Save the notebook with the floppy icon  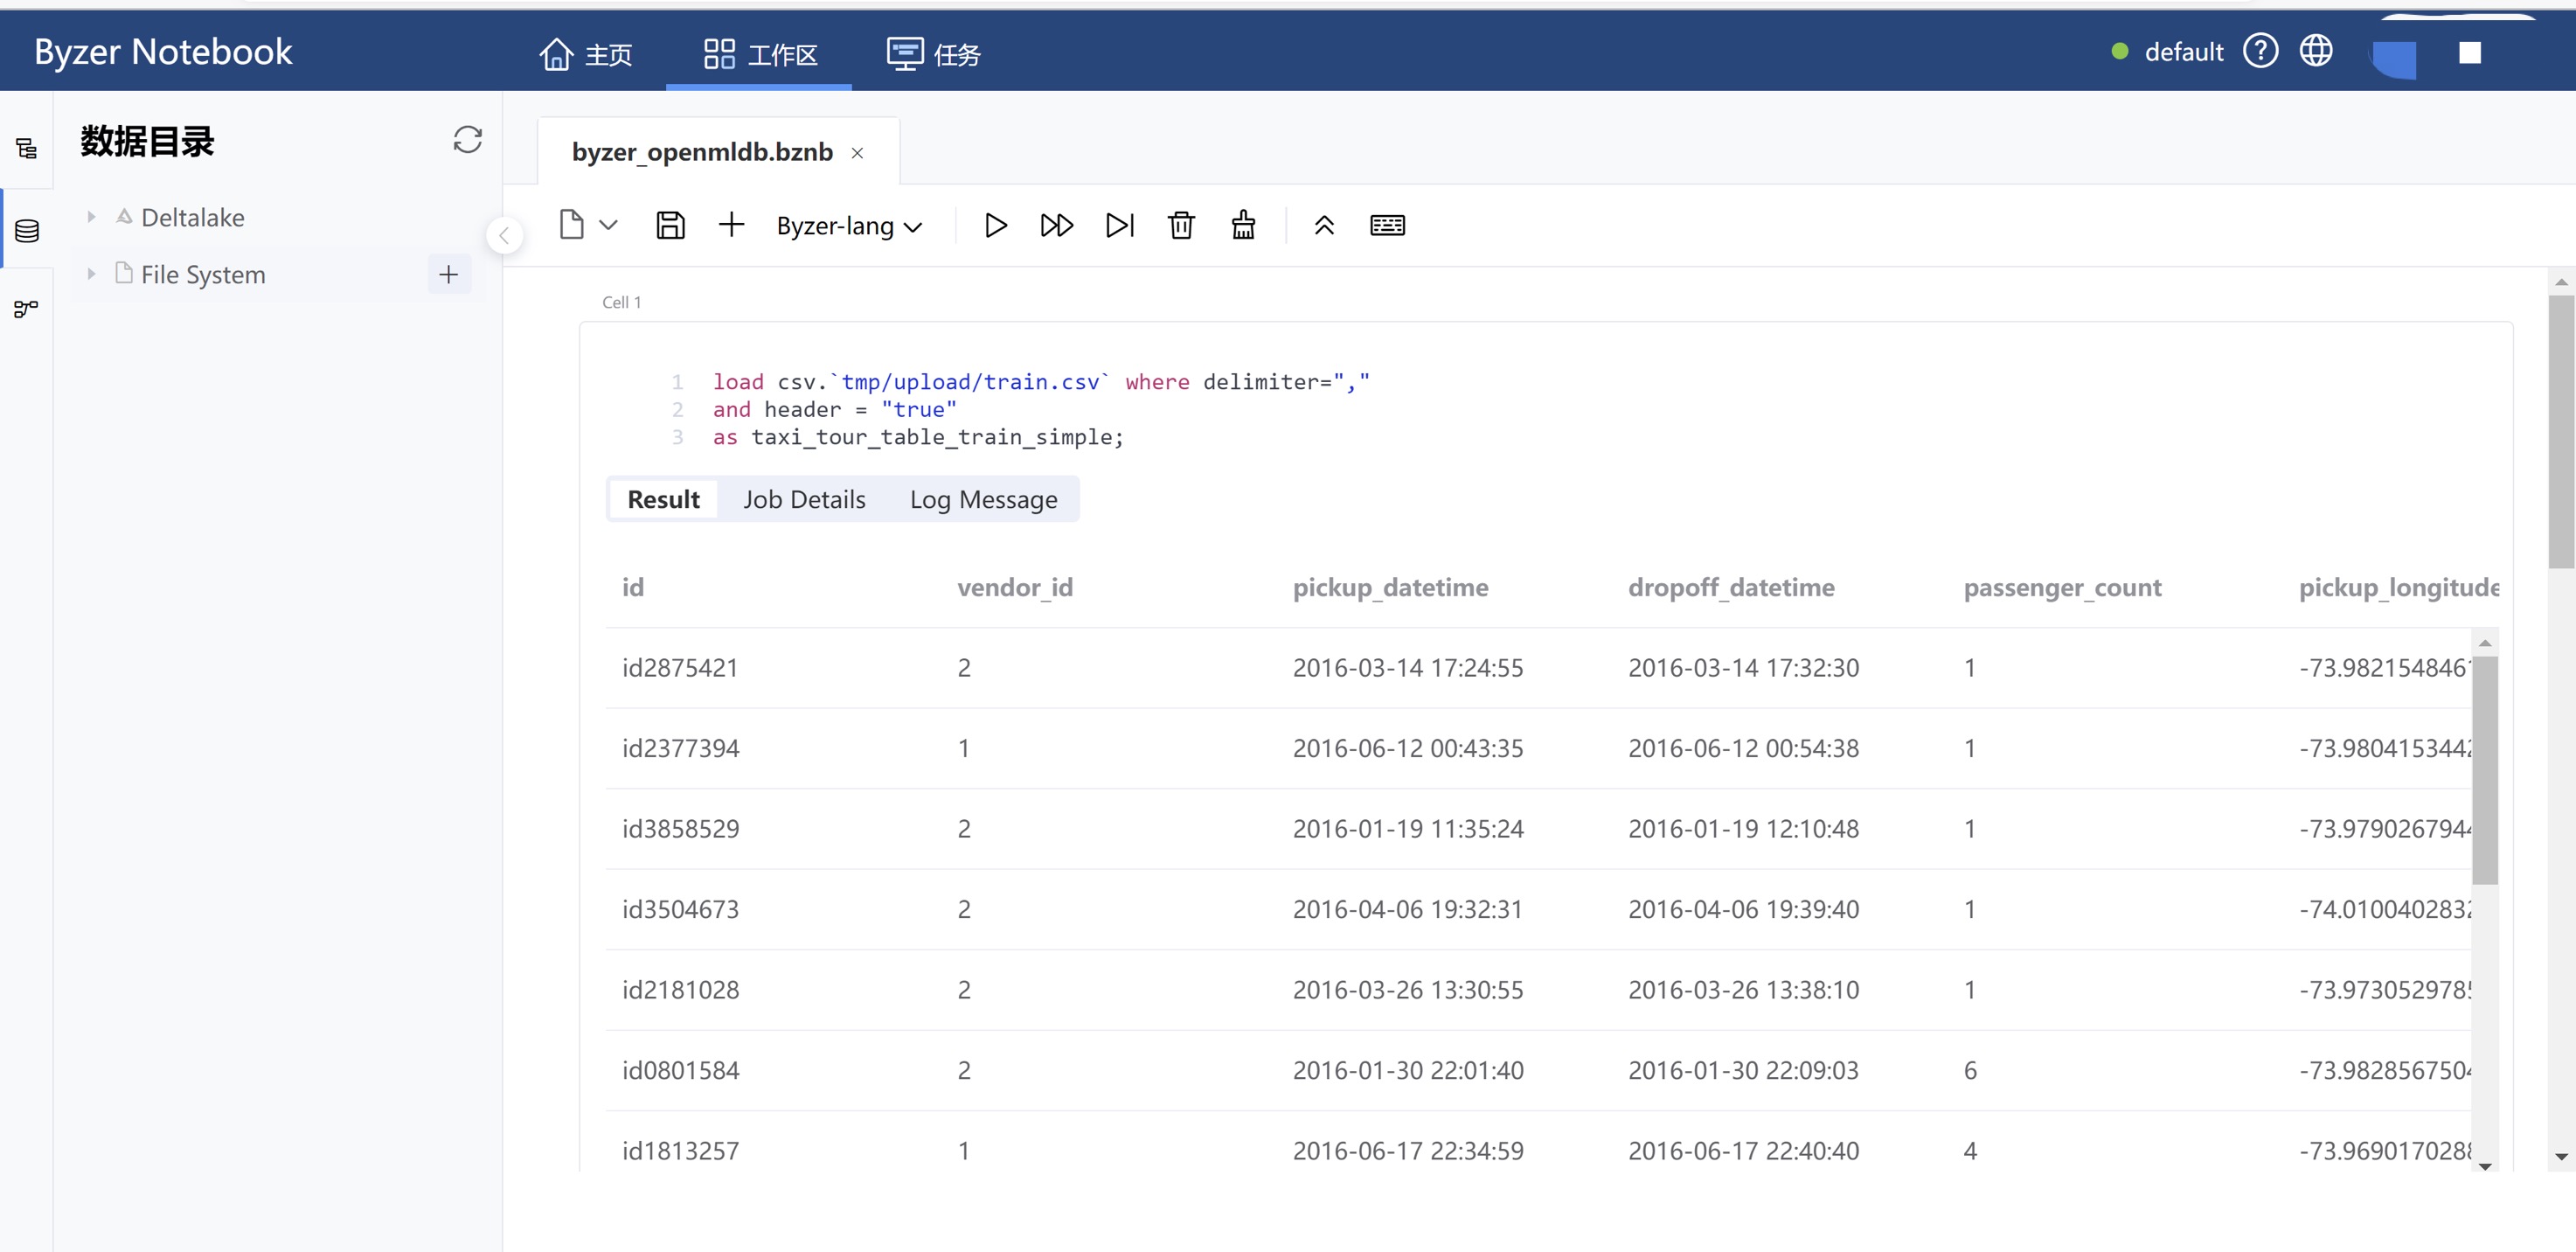670,225
